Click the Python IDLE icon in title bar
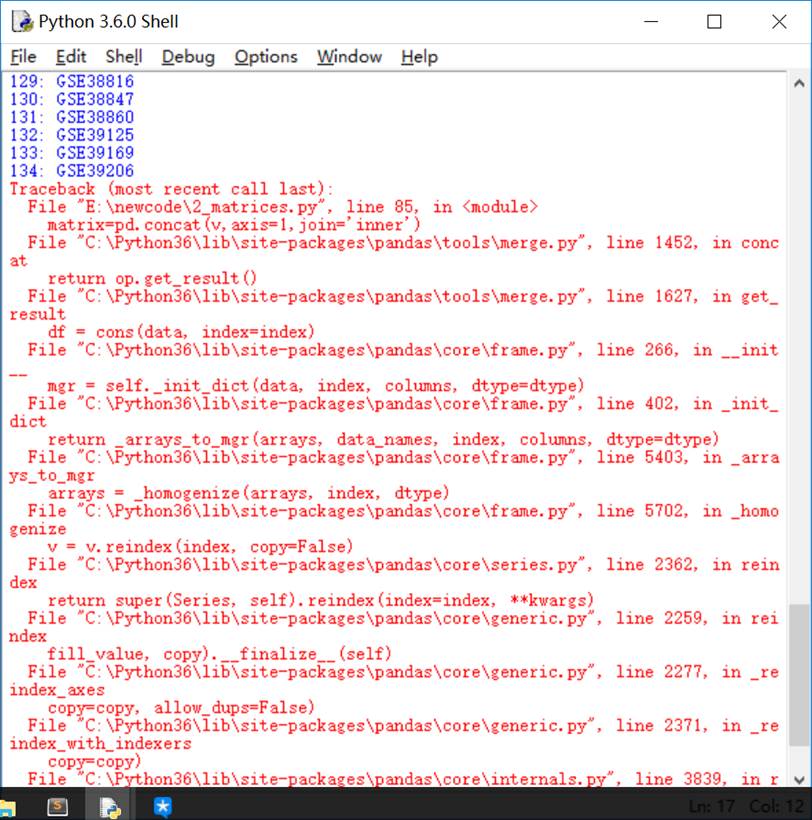Viewport: 812px width, 820px height. click(22, 21)
